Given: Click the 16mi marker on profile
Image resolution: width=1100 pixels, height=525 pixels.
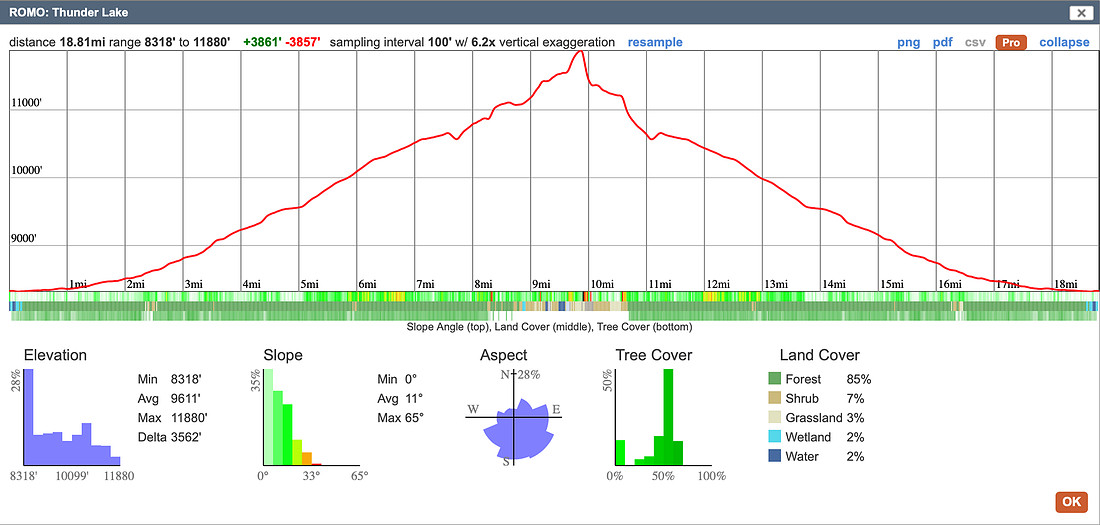Looking at the screenshot, I should tap(950, 284).
